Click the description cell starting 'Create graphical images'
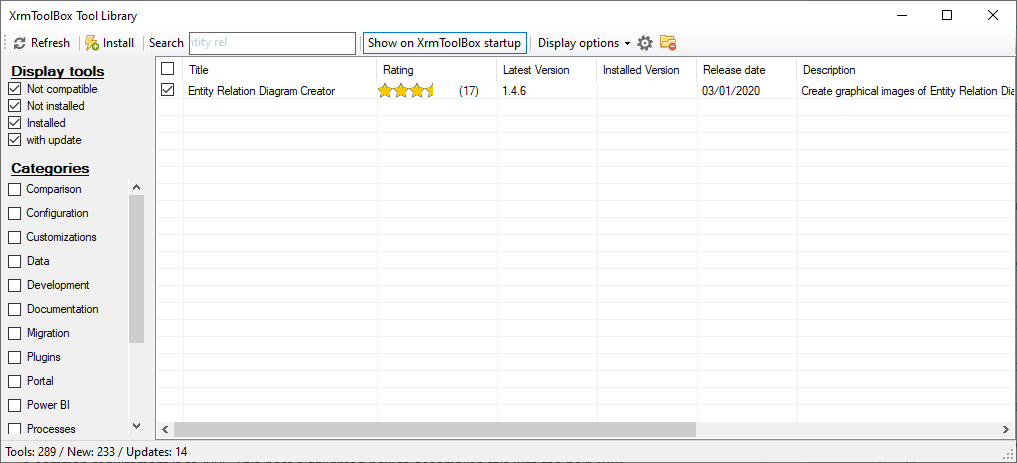The width and height of the screenshot is (1017, 463). pos(908,91)
